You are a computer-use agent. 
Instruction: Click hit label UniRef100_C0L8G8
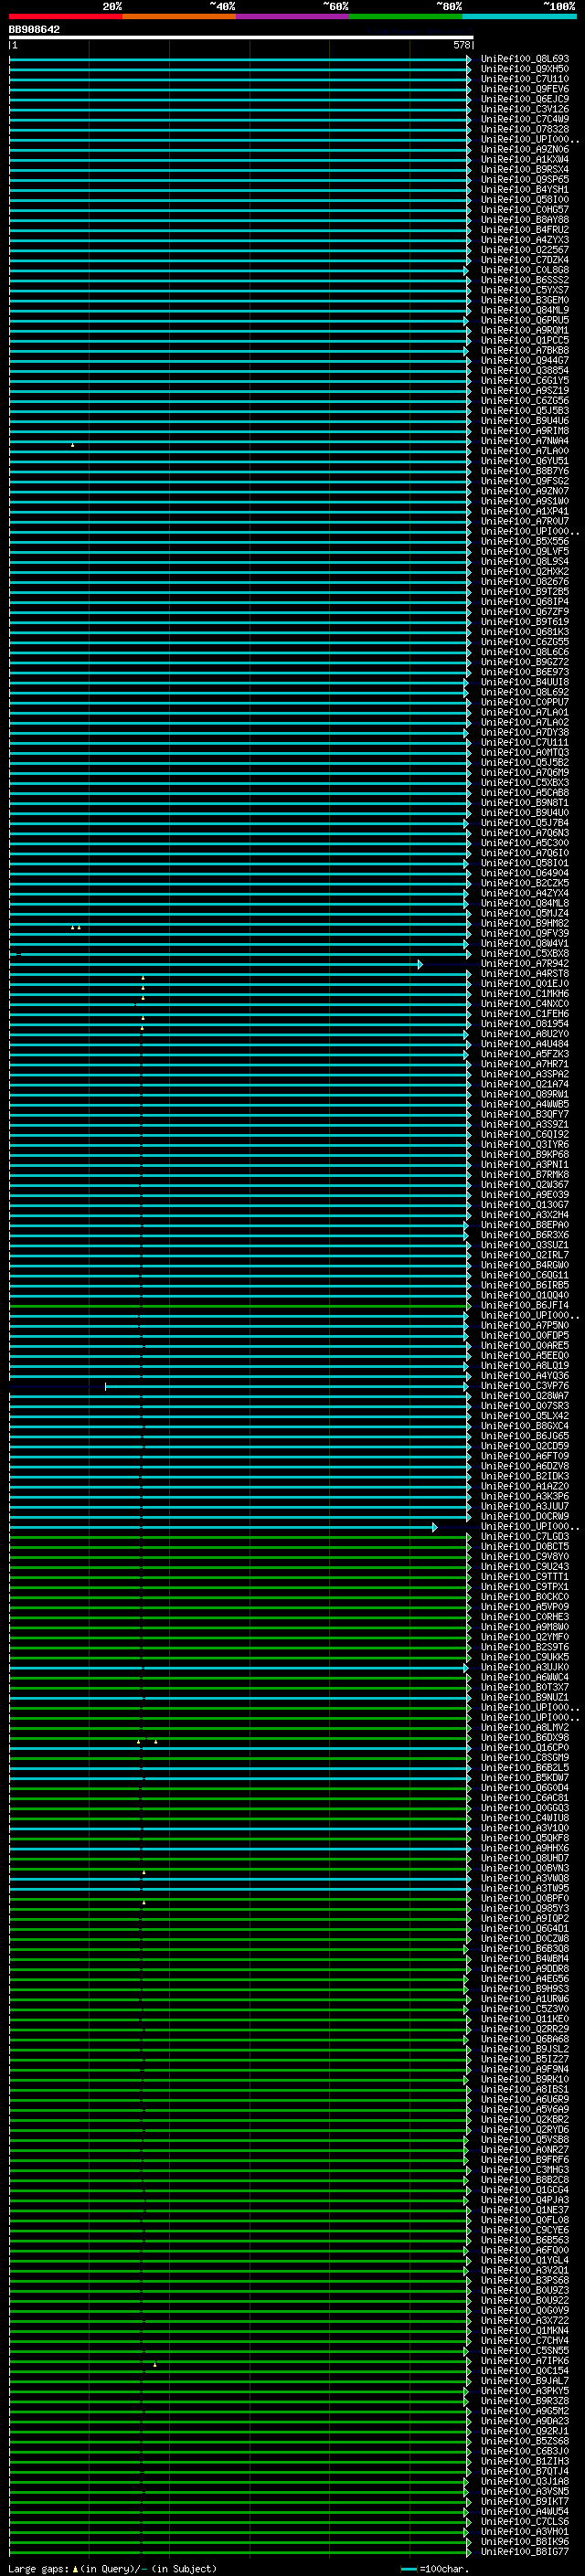pos(525,270)
